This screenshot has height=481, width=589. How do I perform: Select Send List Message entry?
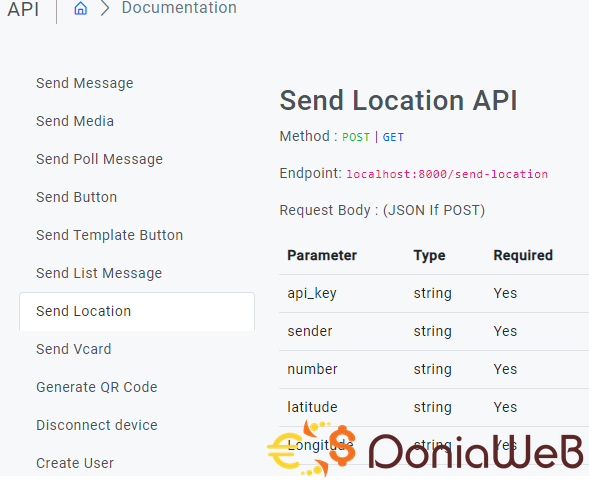pos(99,273)
